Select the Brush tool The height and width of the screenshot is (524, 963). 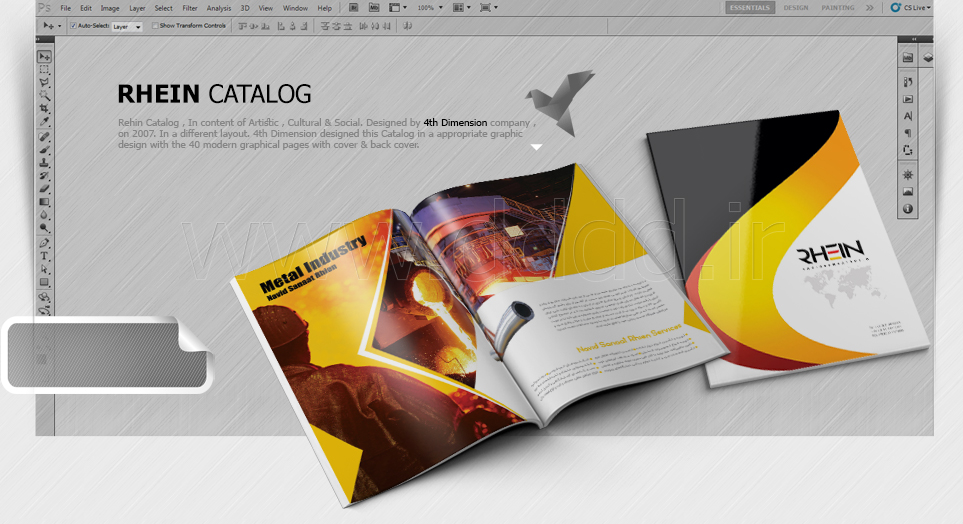[x=44, y=149]
